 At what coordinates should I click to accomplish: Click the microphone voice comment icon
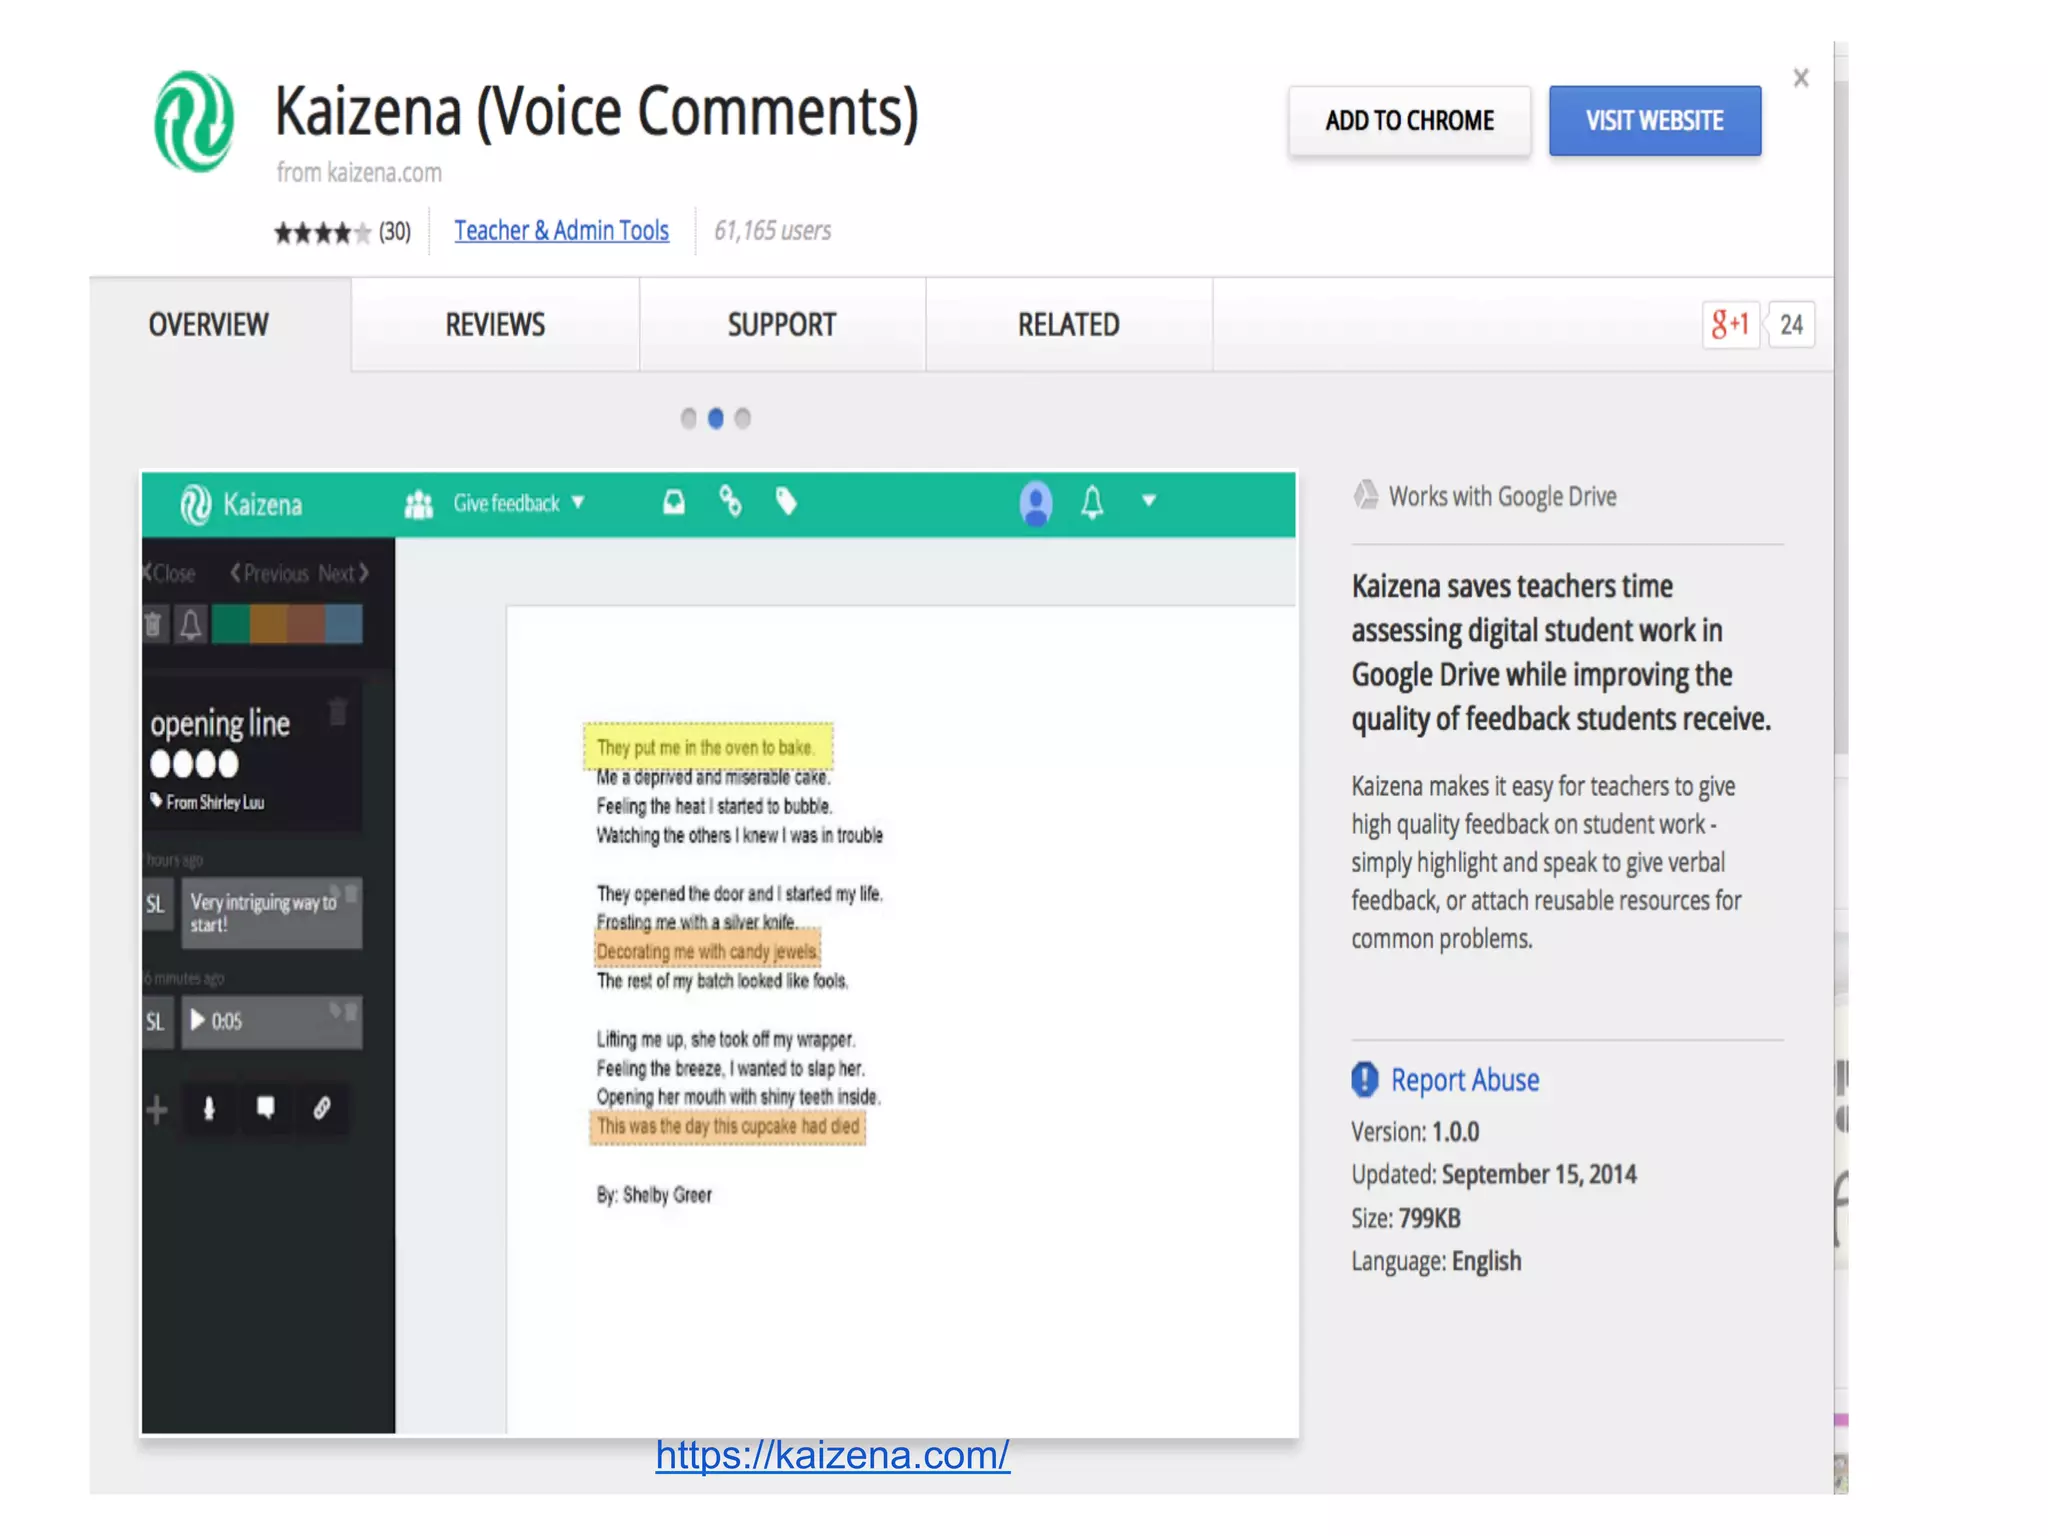(x=209, y=1108)
